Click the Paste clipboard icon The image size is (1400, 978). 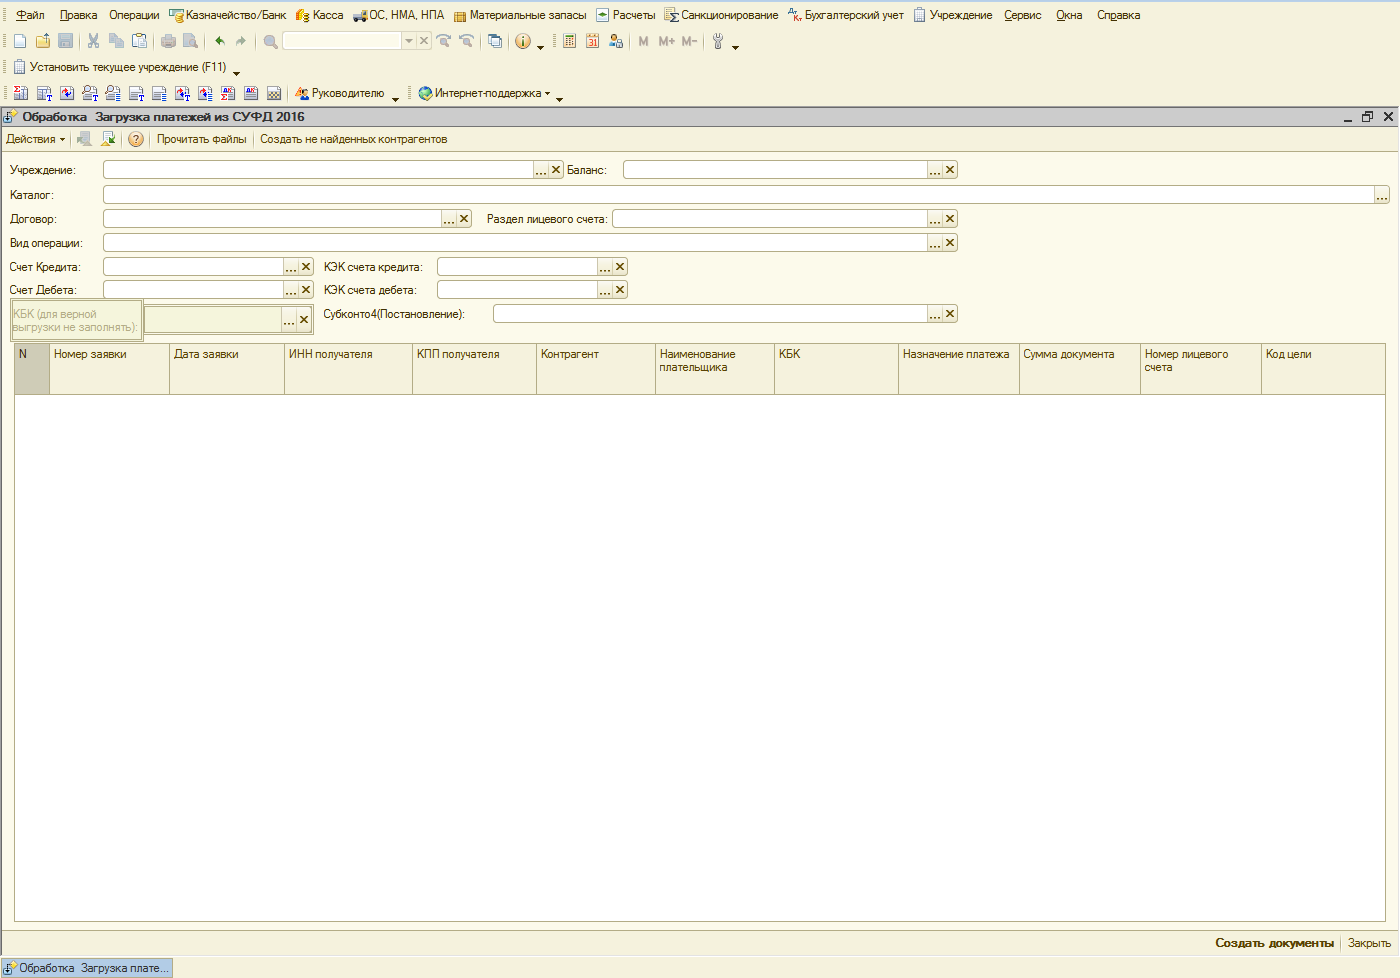pyautogui.click(x=139, y=41)
